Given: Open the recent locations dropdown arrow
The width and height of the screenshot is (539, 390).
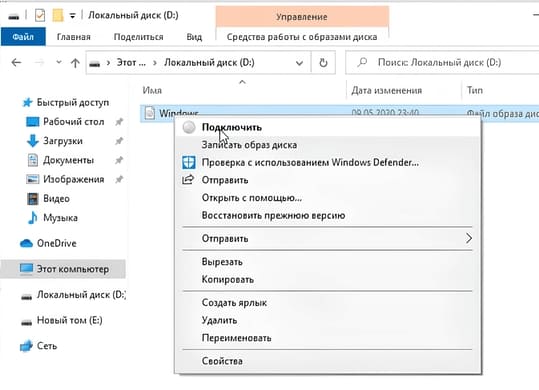Looking at the screenshot, I should [59, 62].
